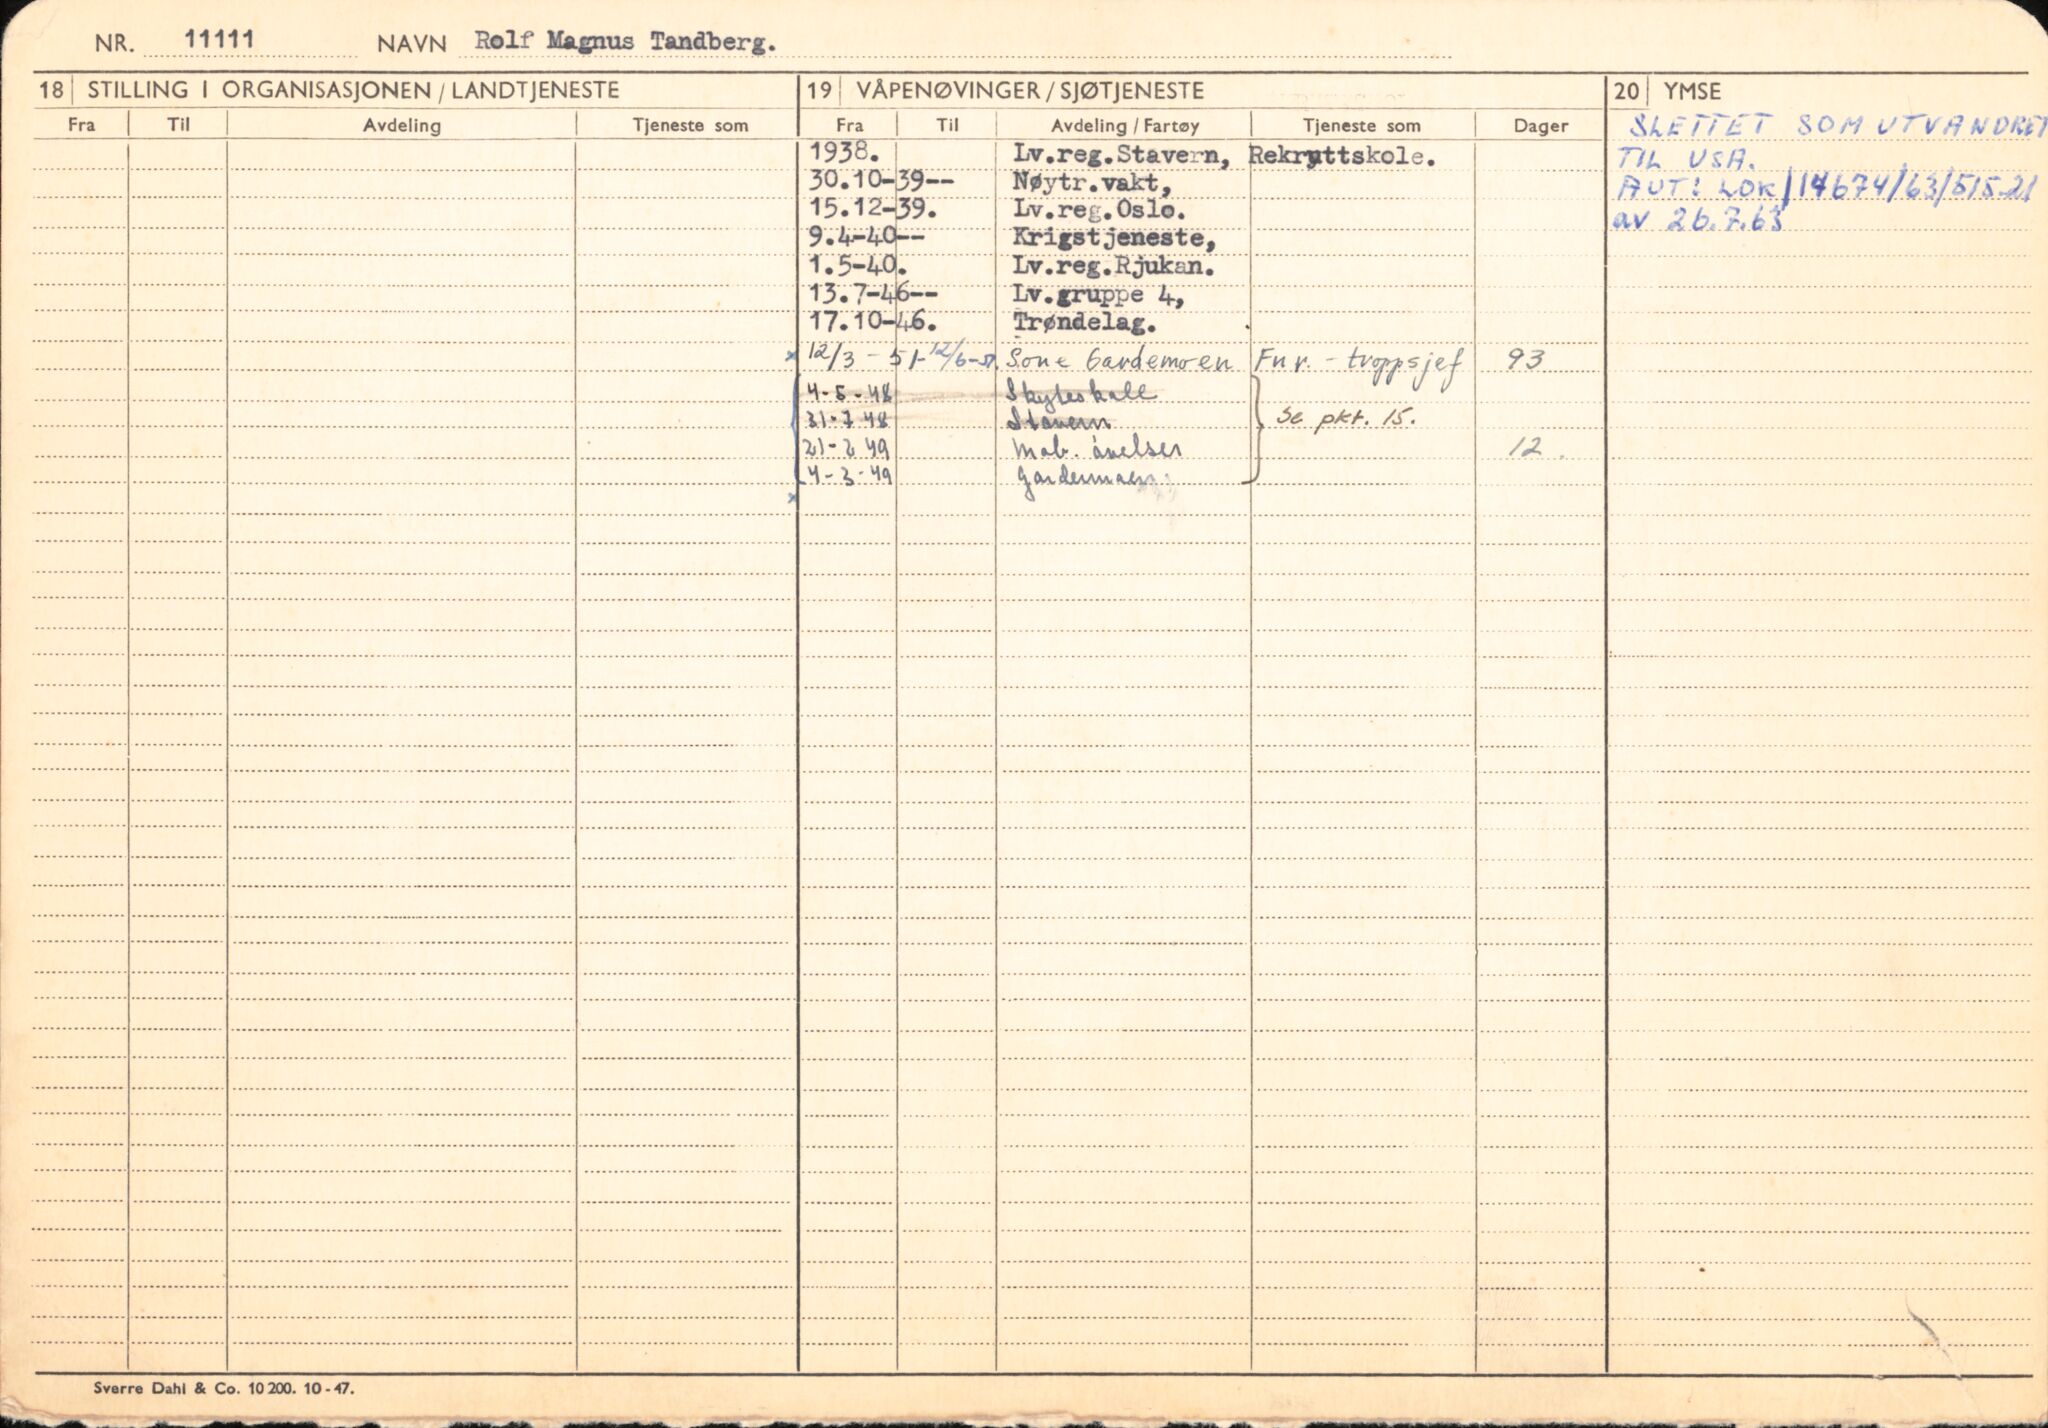Click the entry 'Trøndelag.'
This screenshot has width=2048, height=1428.
point(1085,324)
